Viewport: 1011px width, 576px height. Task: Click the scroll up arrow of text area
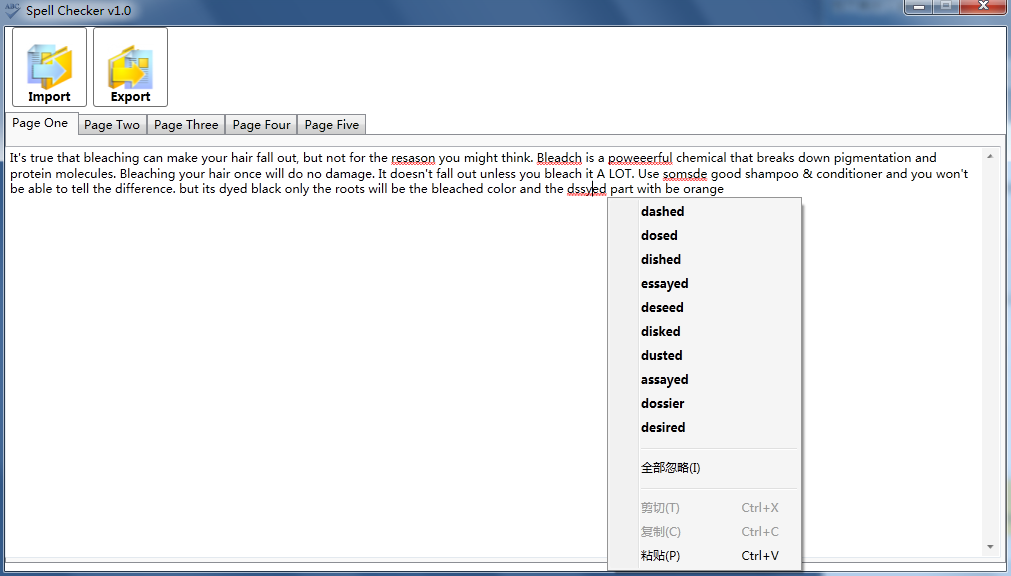click(989, 156)
